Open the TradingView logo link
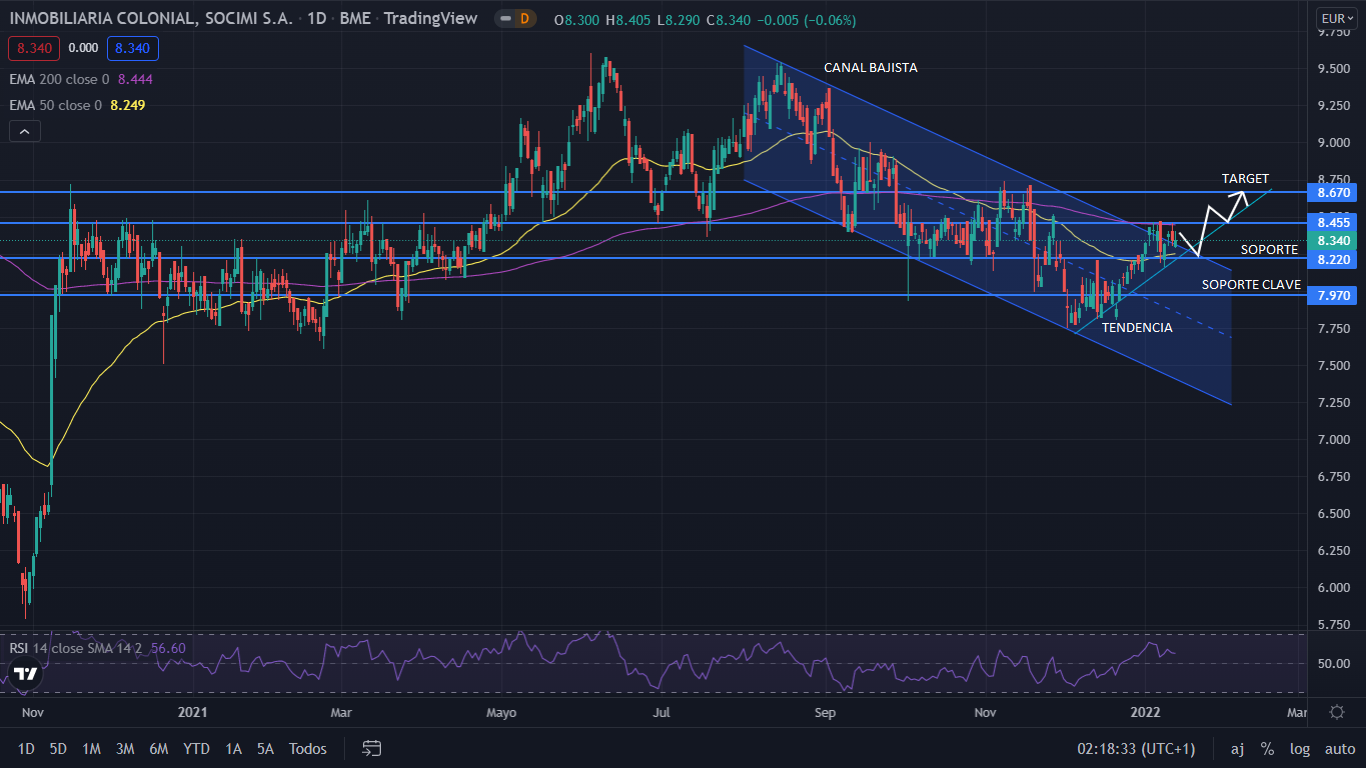Screen dimensions: 1366x768 point(26,673)
